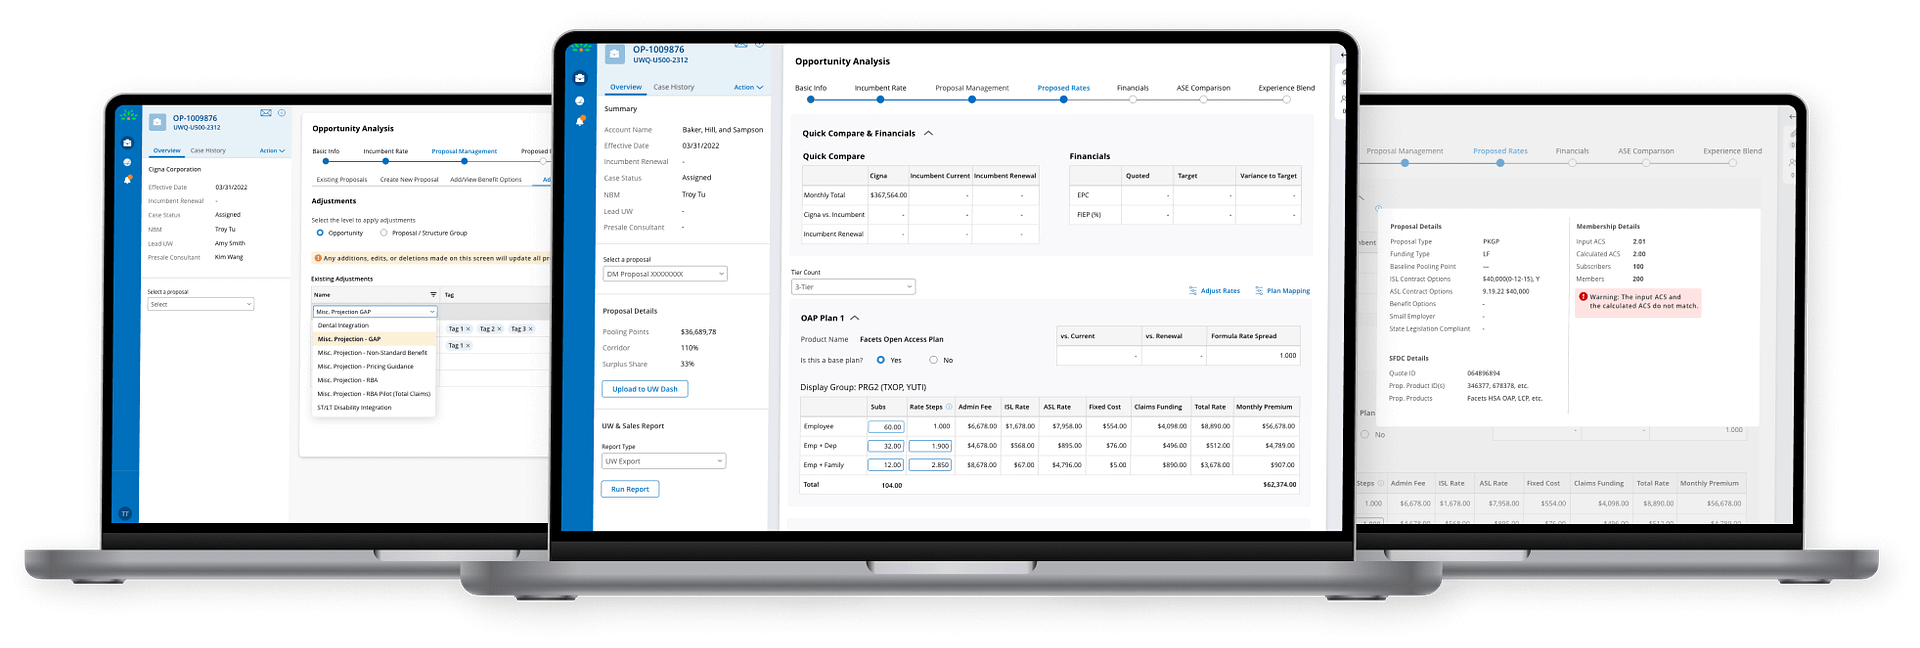1920x648 pixels.
Task: Switch to the Create New Proposal tab
Action: click(409, 180)
